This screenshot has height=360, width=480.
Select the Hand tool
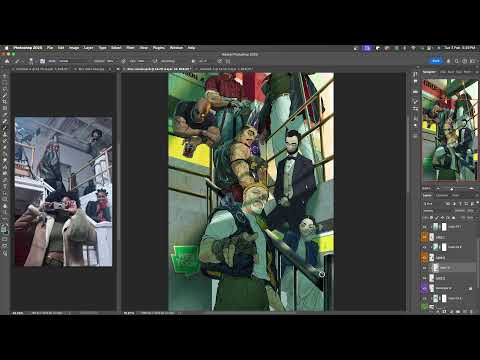tap(5, 205)
